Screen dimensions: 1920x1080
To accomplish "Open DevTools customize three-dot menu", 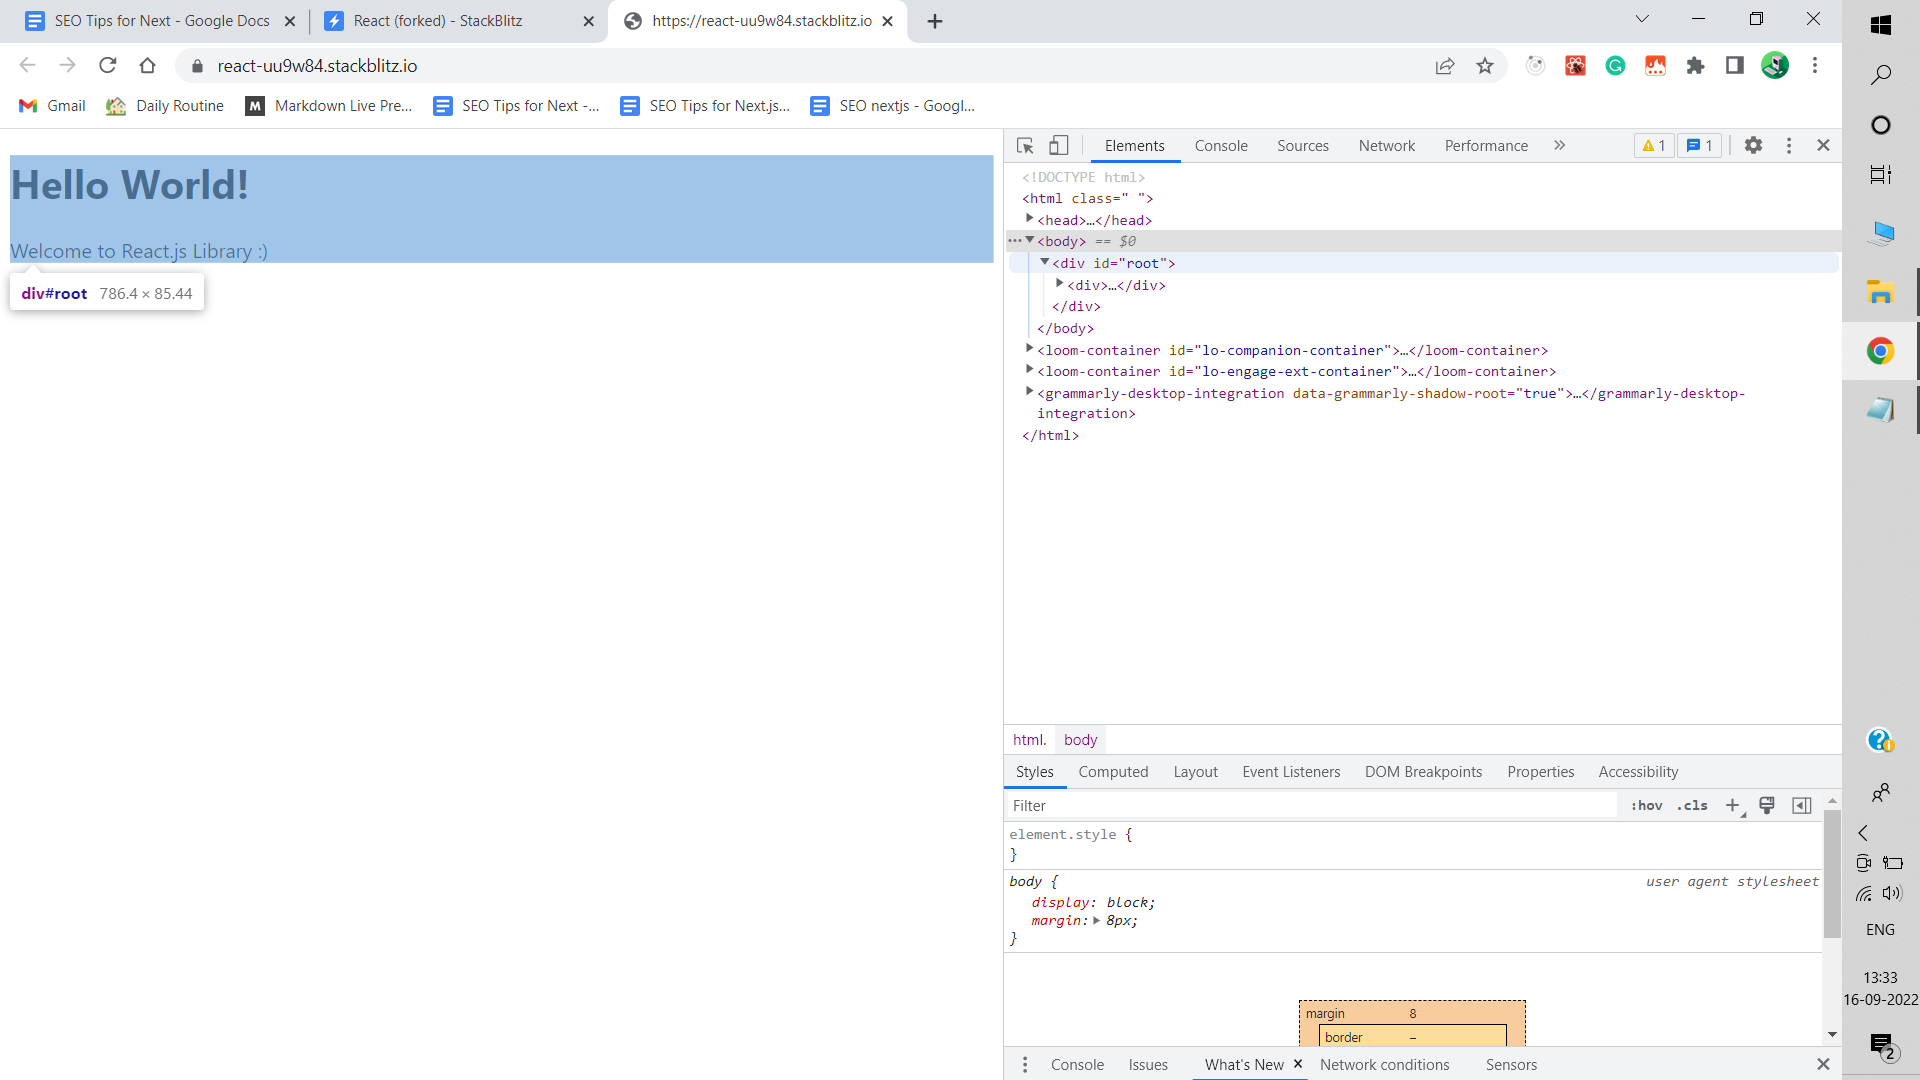I will click(x=1789, y=146).
